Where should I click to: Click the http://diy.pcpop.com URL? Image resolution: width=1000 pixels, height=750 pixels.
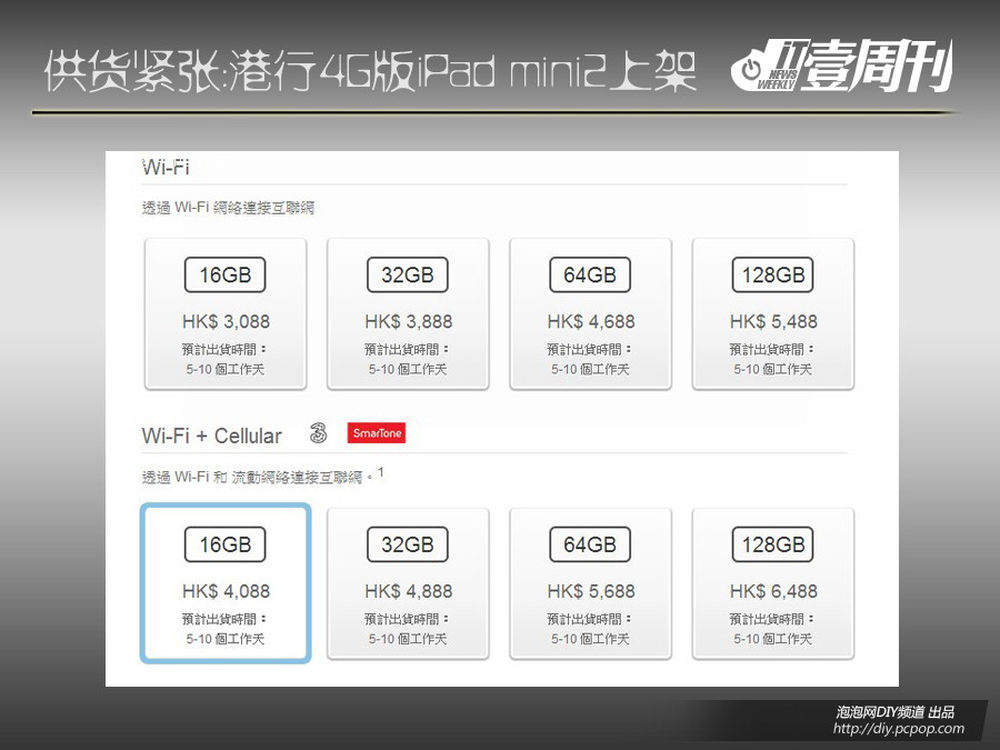[899, 728]
